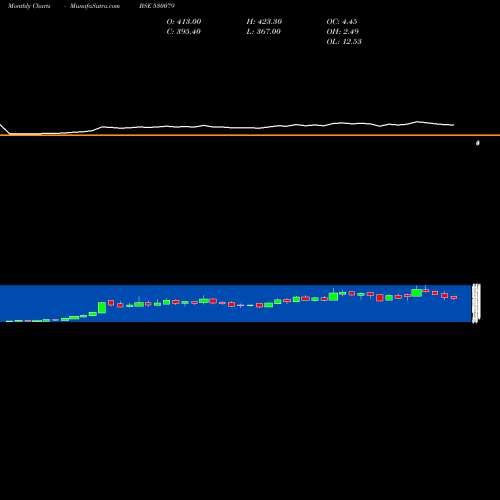500x500 pixels.
Task: Click the 'OC: 4.45' value
Action: pos(342,22)
